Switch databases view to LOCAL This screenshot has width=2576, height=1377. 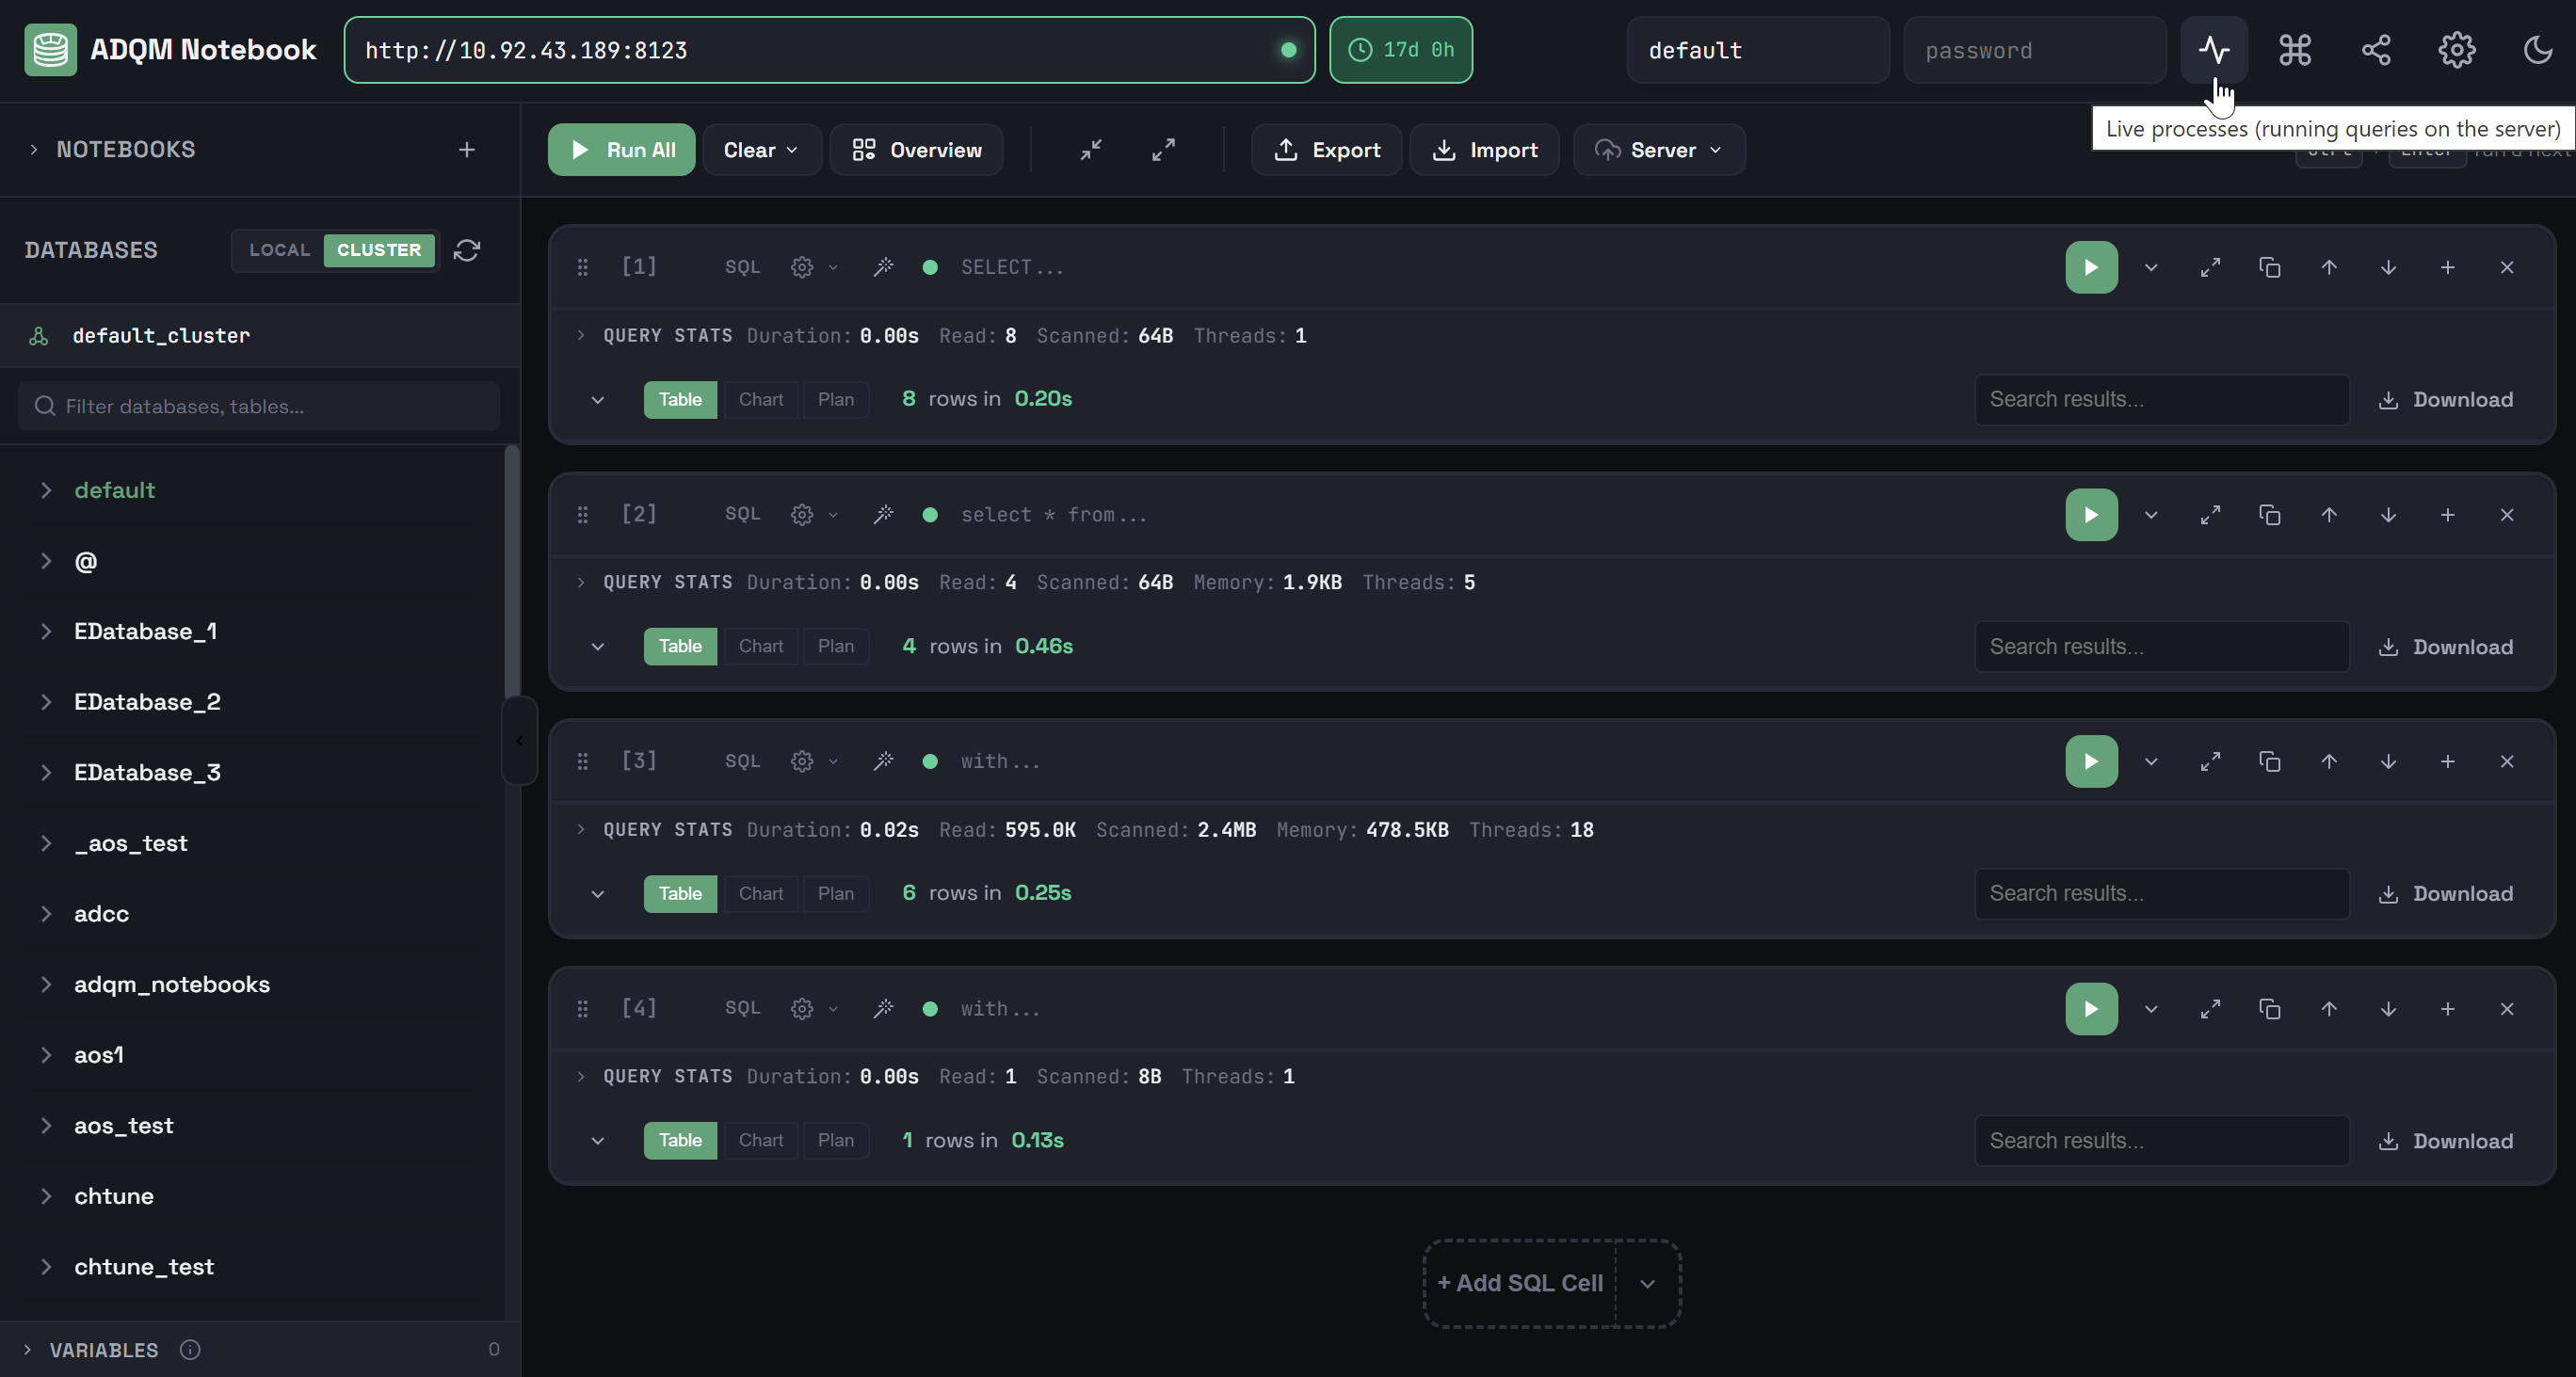[279, 250]
